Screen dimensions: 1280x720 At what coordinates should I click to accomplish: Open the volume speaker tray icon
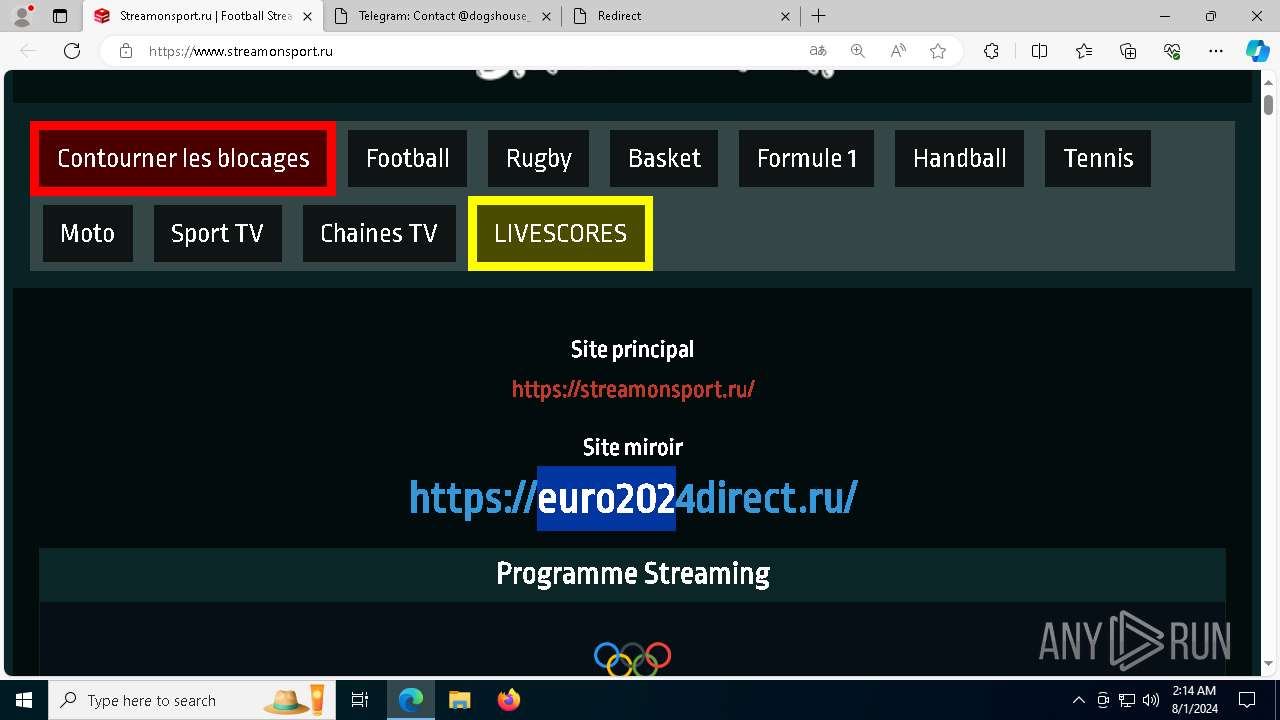pos(1150,700)
